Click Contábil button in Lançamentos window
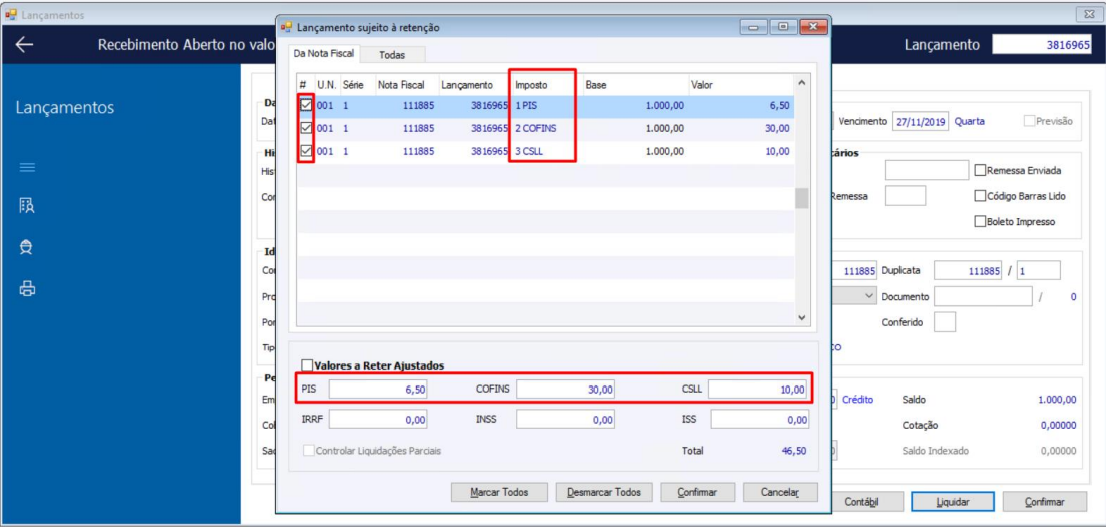 pyautogui.click(x=864, y=502)
